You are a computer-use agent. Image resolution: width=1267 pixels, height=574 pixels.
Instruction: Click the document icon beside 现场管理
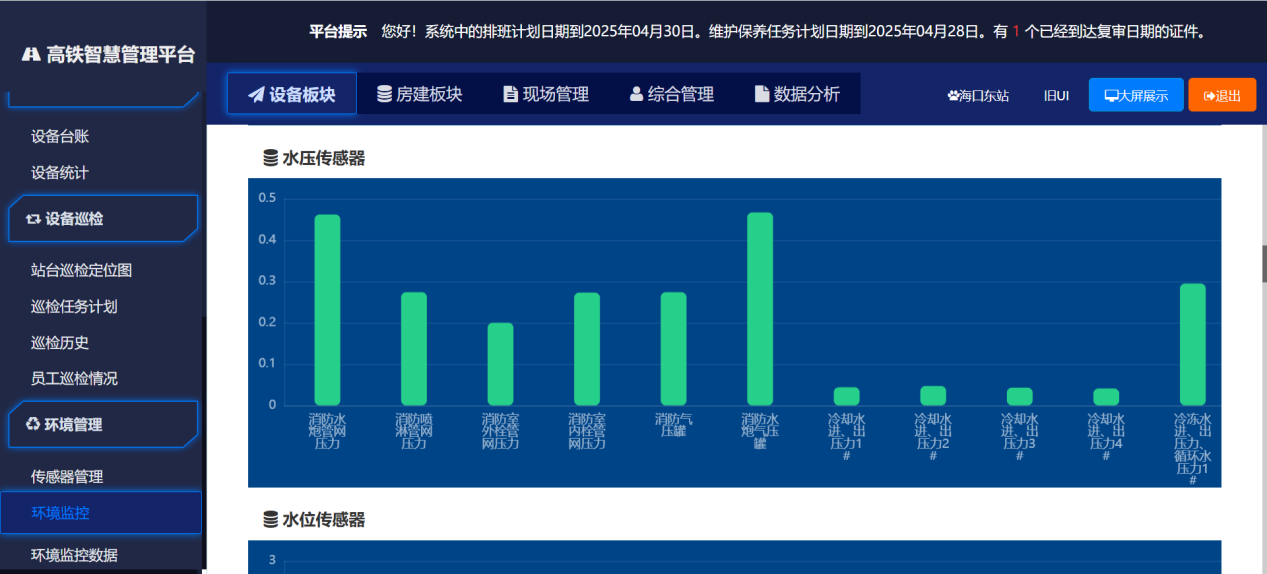511,94
